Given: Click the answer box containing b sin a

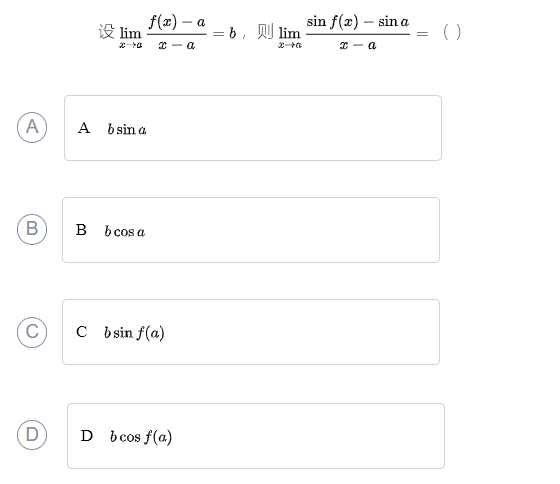Looking at the screenshot, I should (253, 128).
